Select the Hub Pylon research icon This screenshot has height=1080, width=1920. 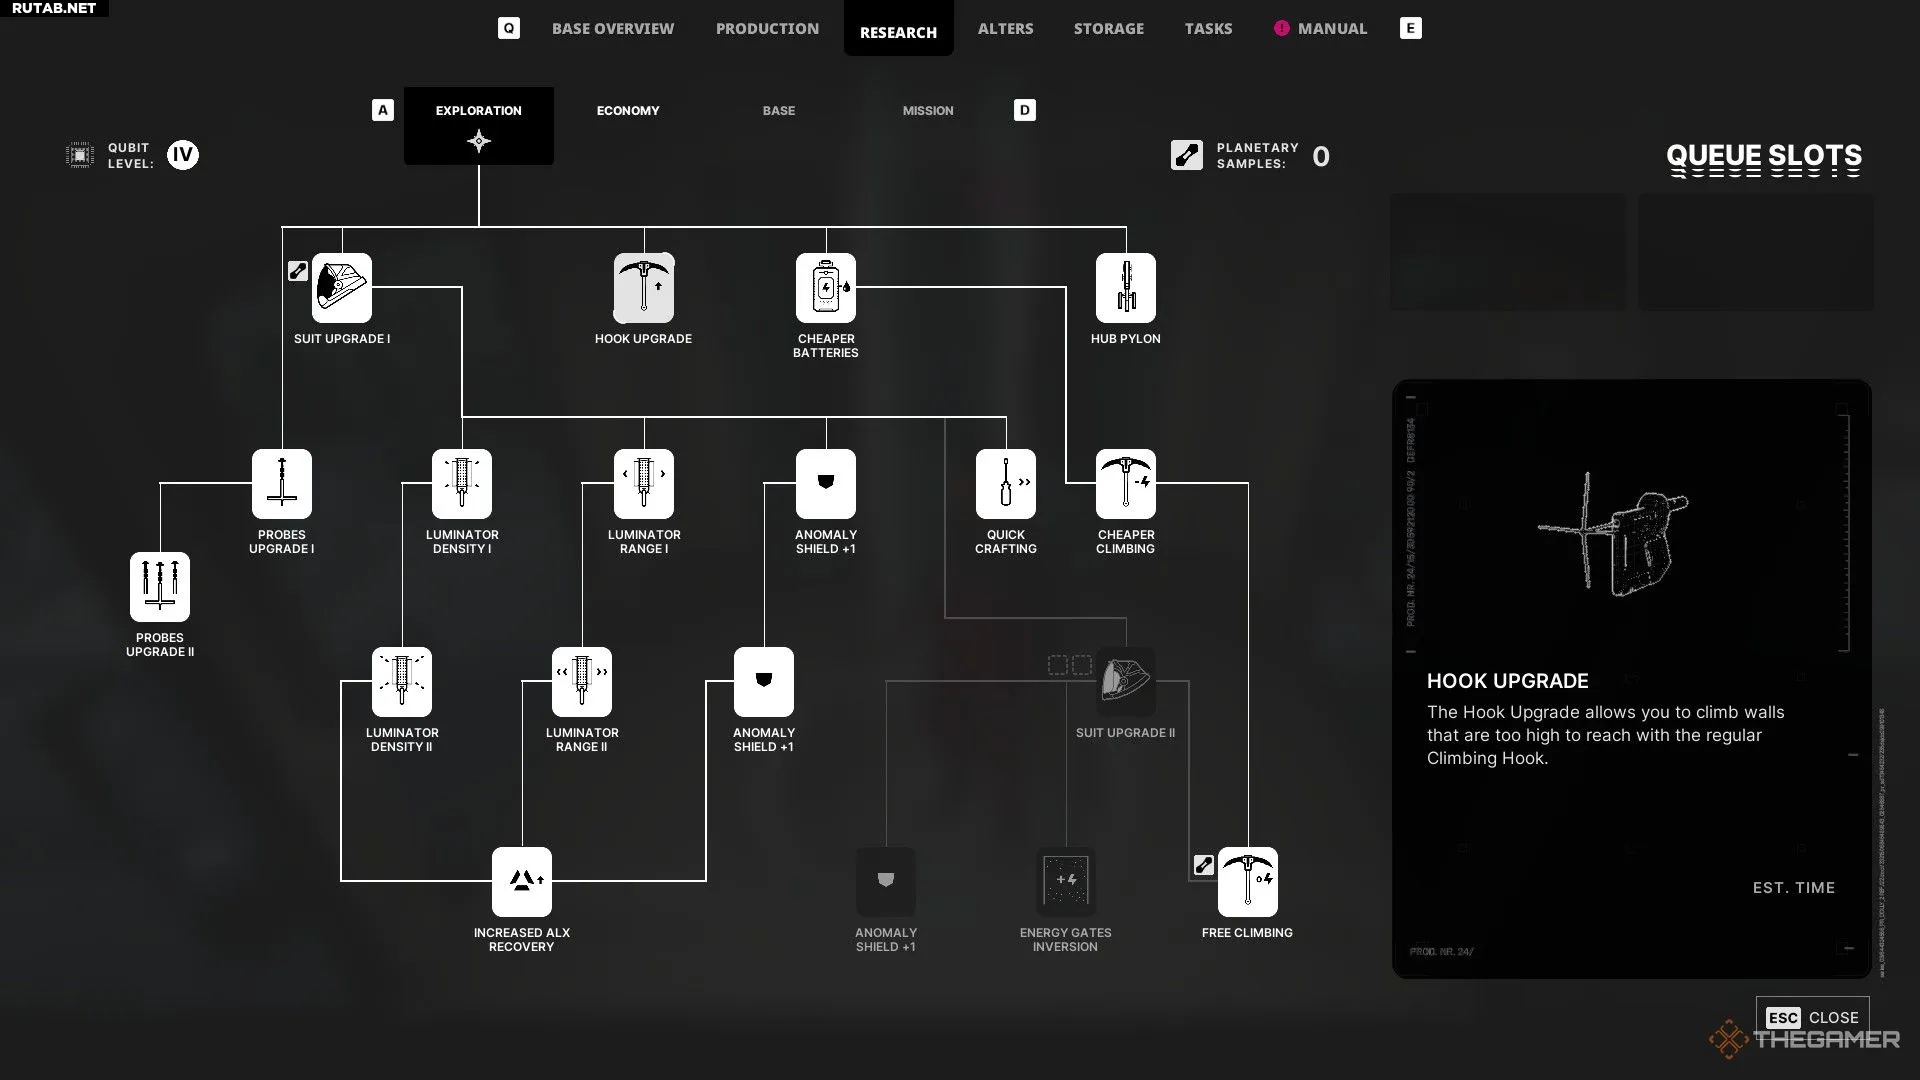tap(1126, 288)
